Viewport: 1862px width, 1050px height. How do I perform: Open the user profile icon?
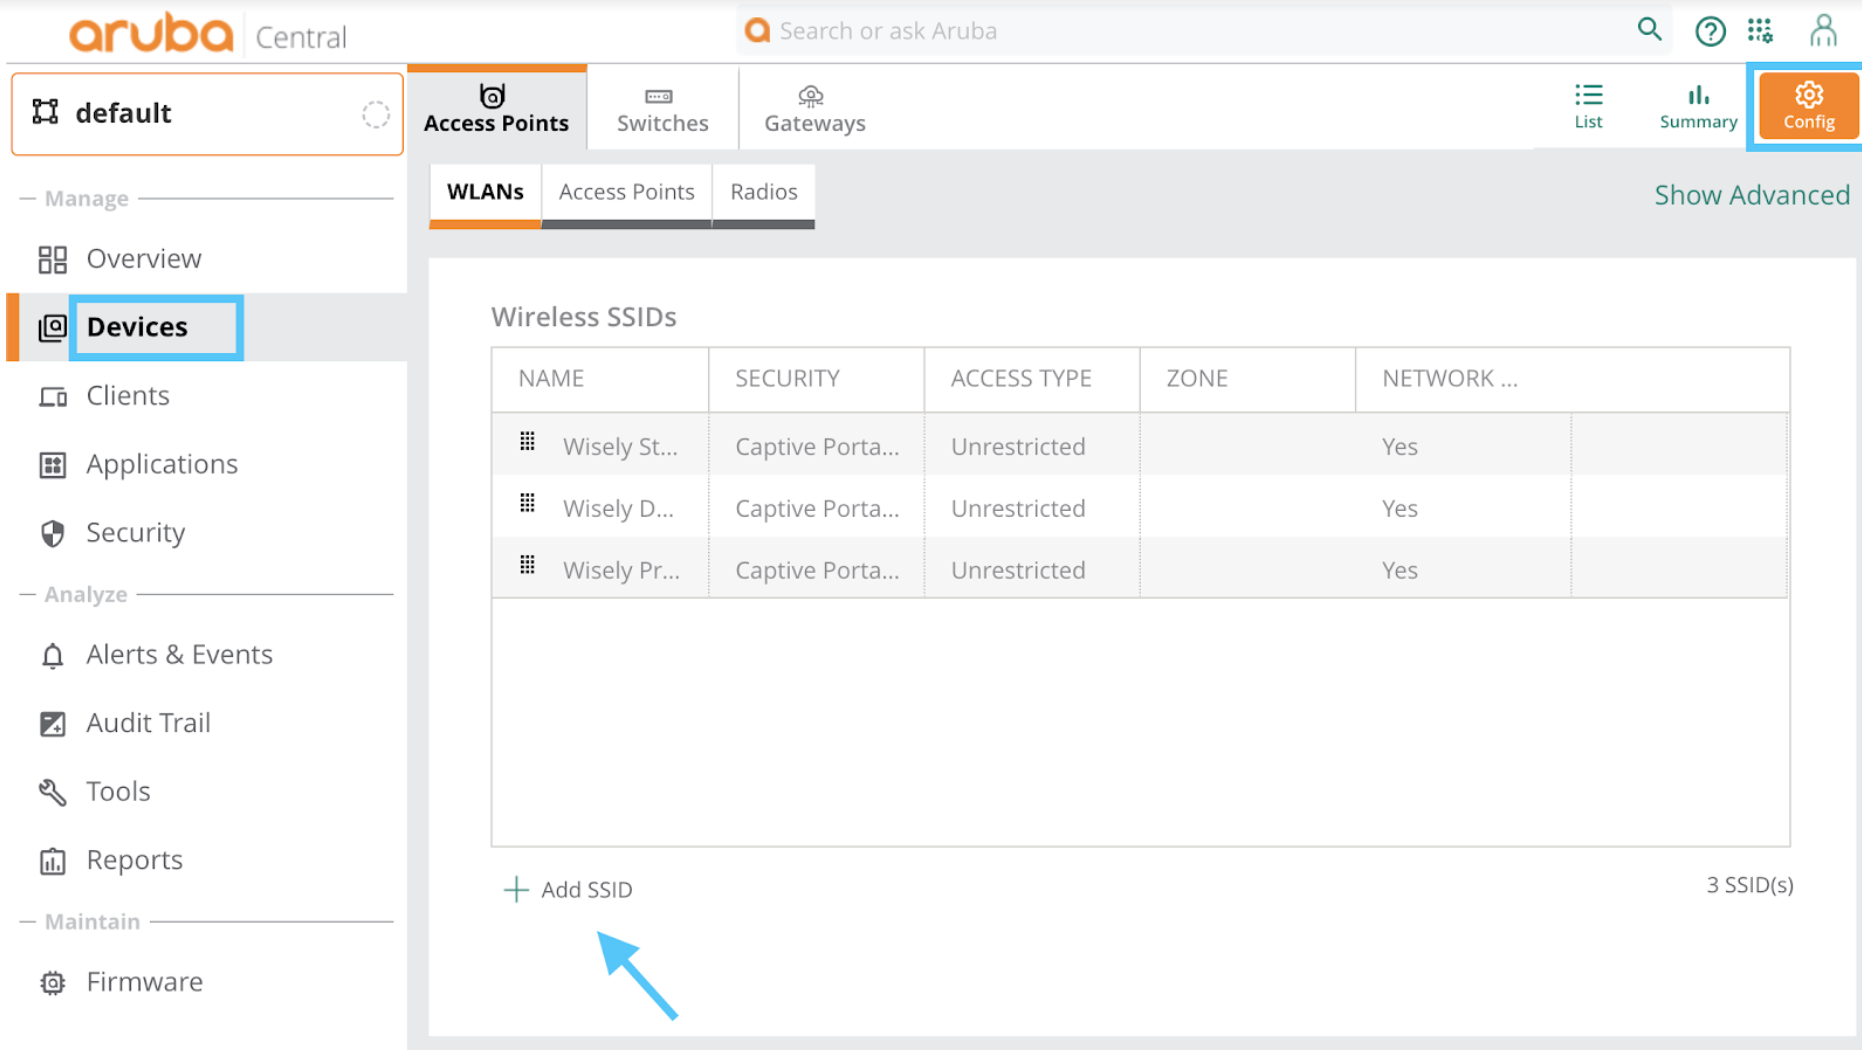point(1823,31)
